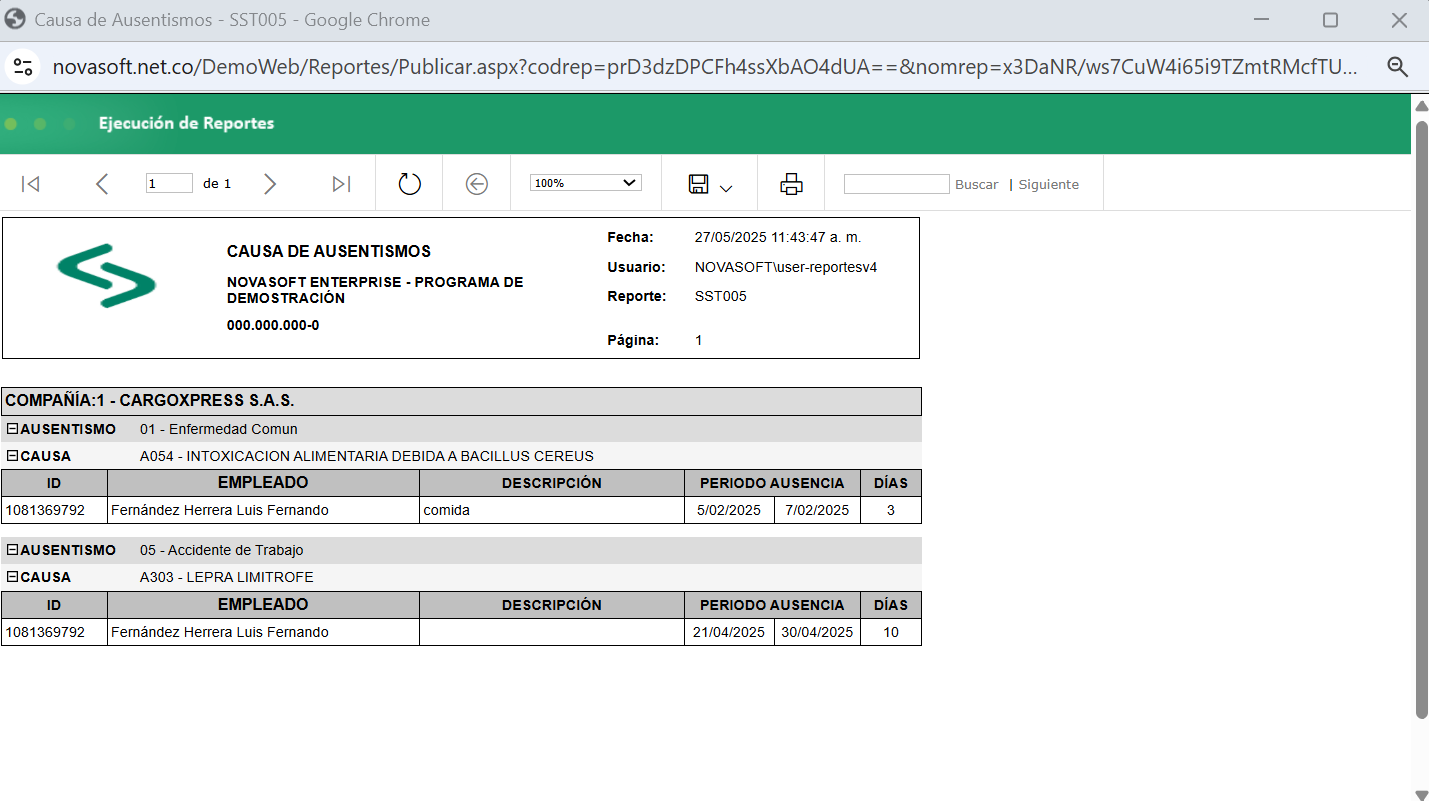Go to first report page
Image resolution: width=1429 pixels, height=801 pixels.
pos(31,184)
